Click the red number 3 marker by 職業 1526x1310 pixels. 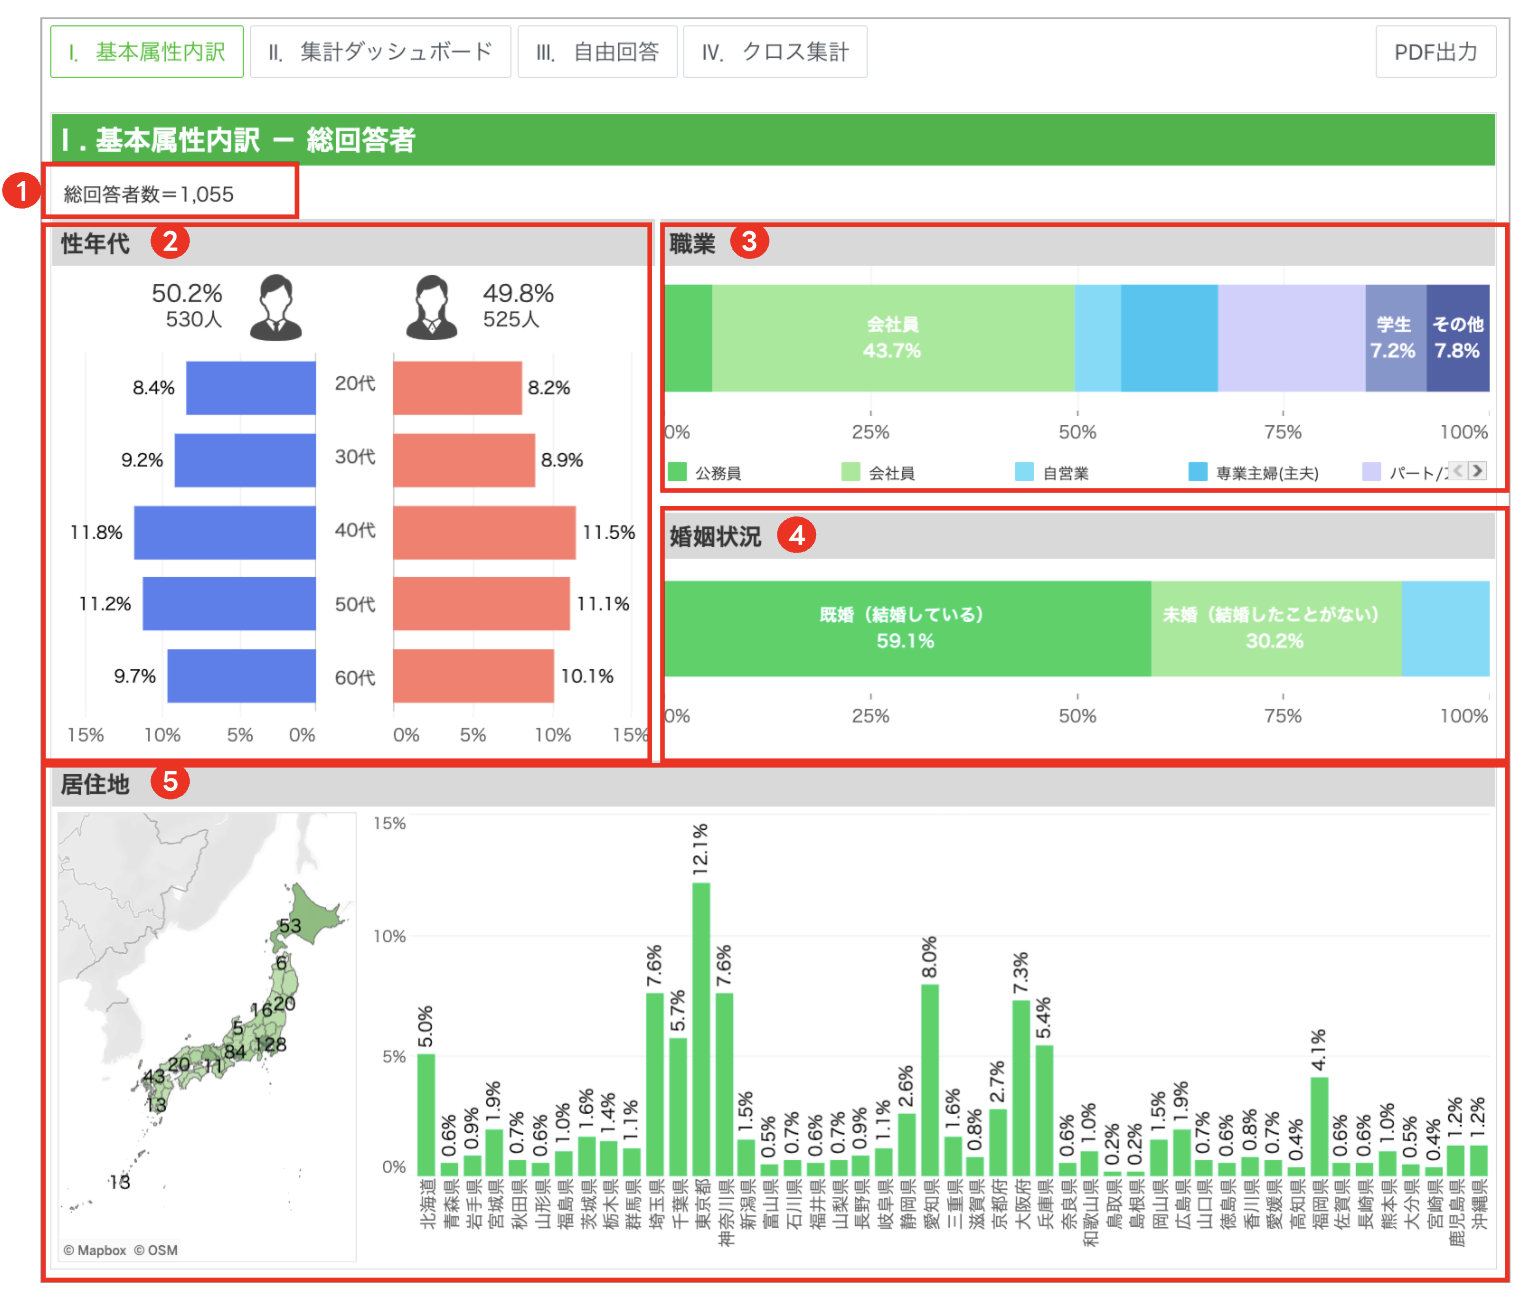[x=749, y=241]
